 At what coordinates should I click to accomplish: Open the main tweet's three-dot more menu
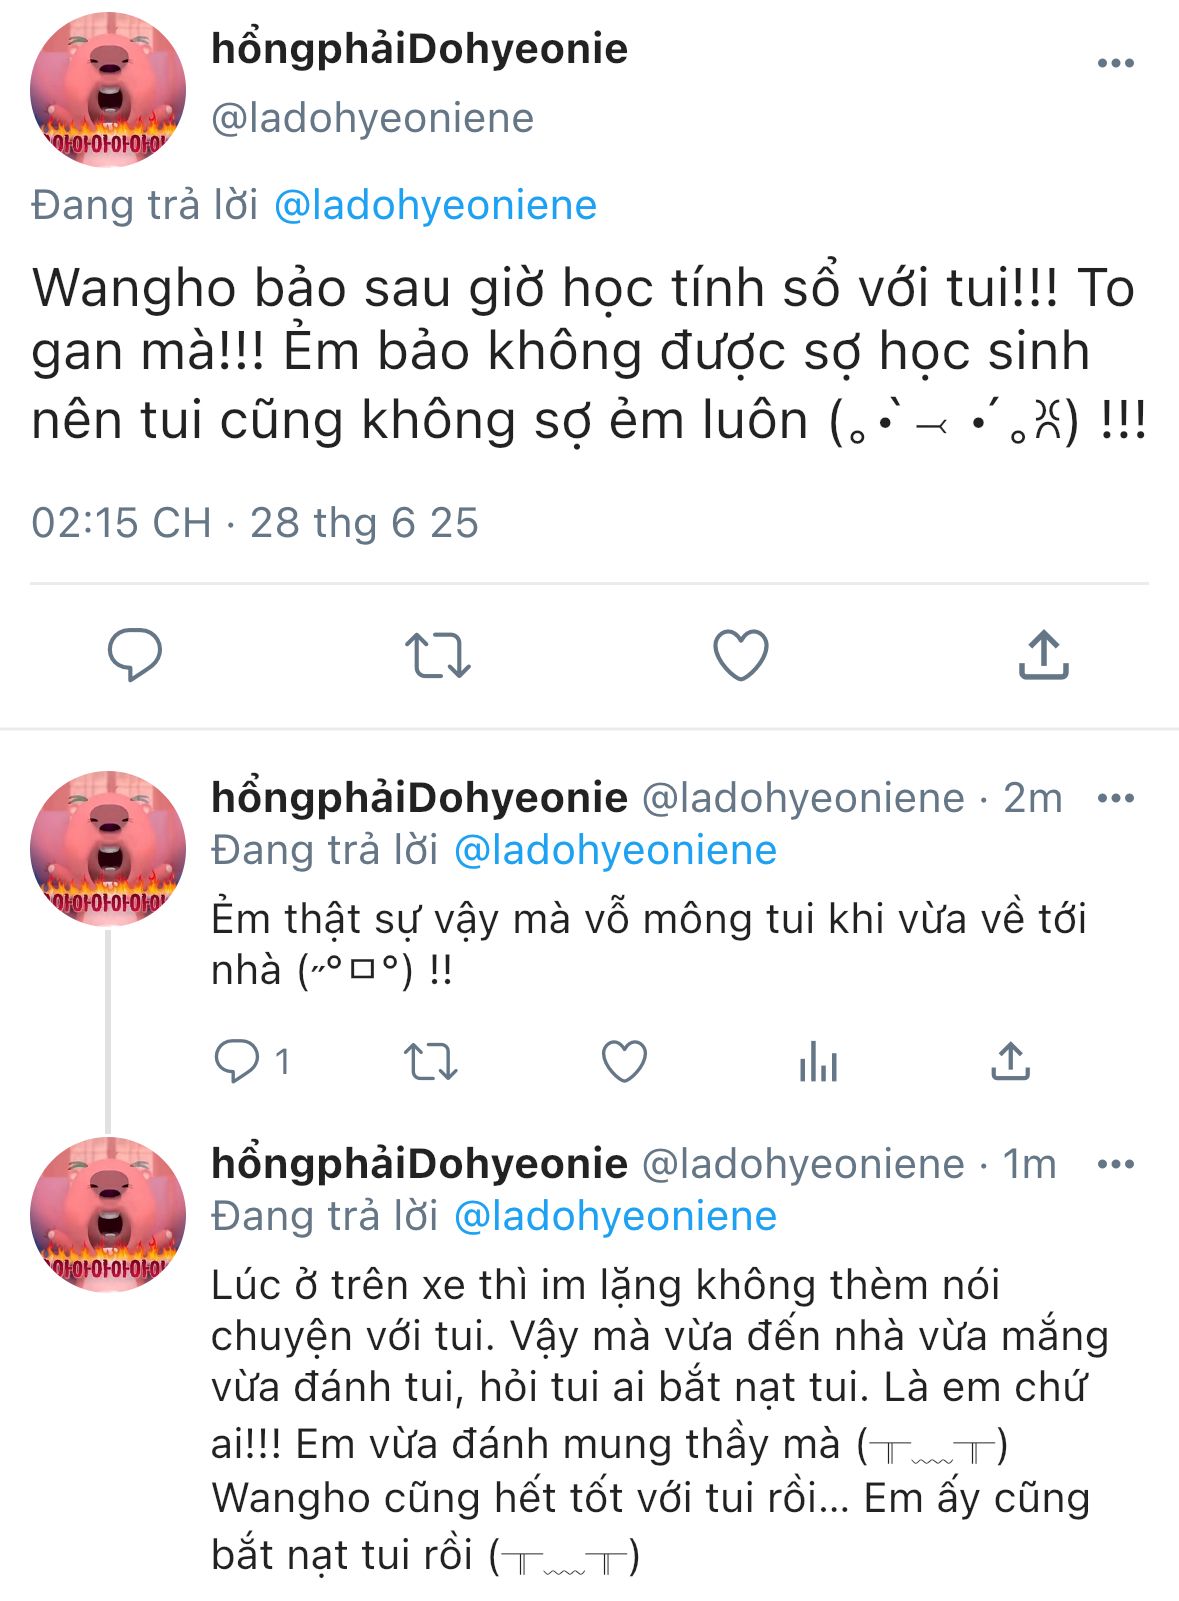tap(1115, 63)
